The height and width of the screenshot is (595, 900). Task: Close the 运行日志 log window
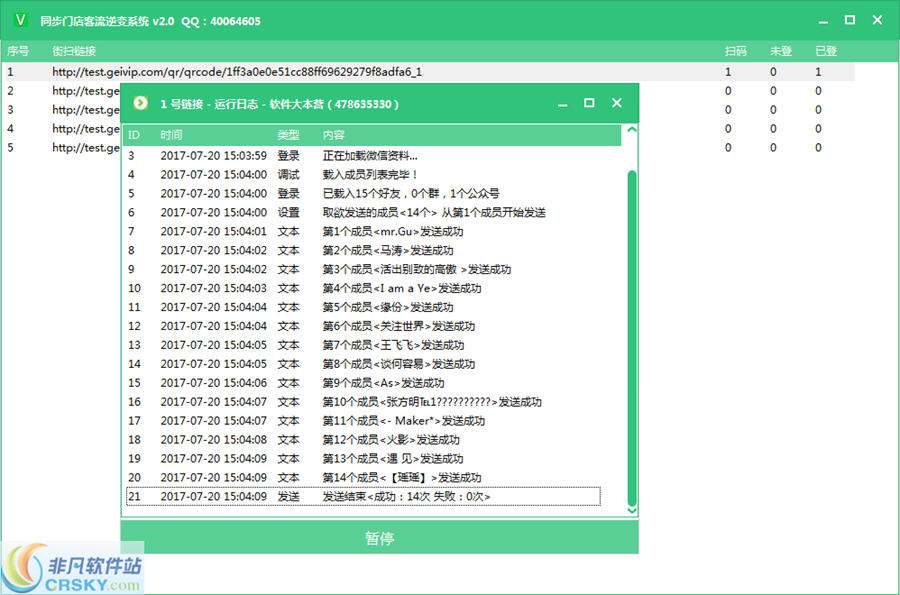[616, 103]
